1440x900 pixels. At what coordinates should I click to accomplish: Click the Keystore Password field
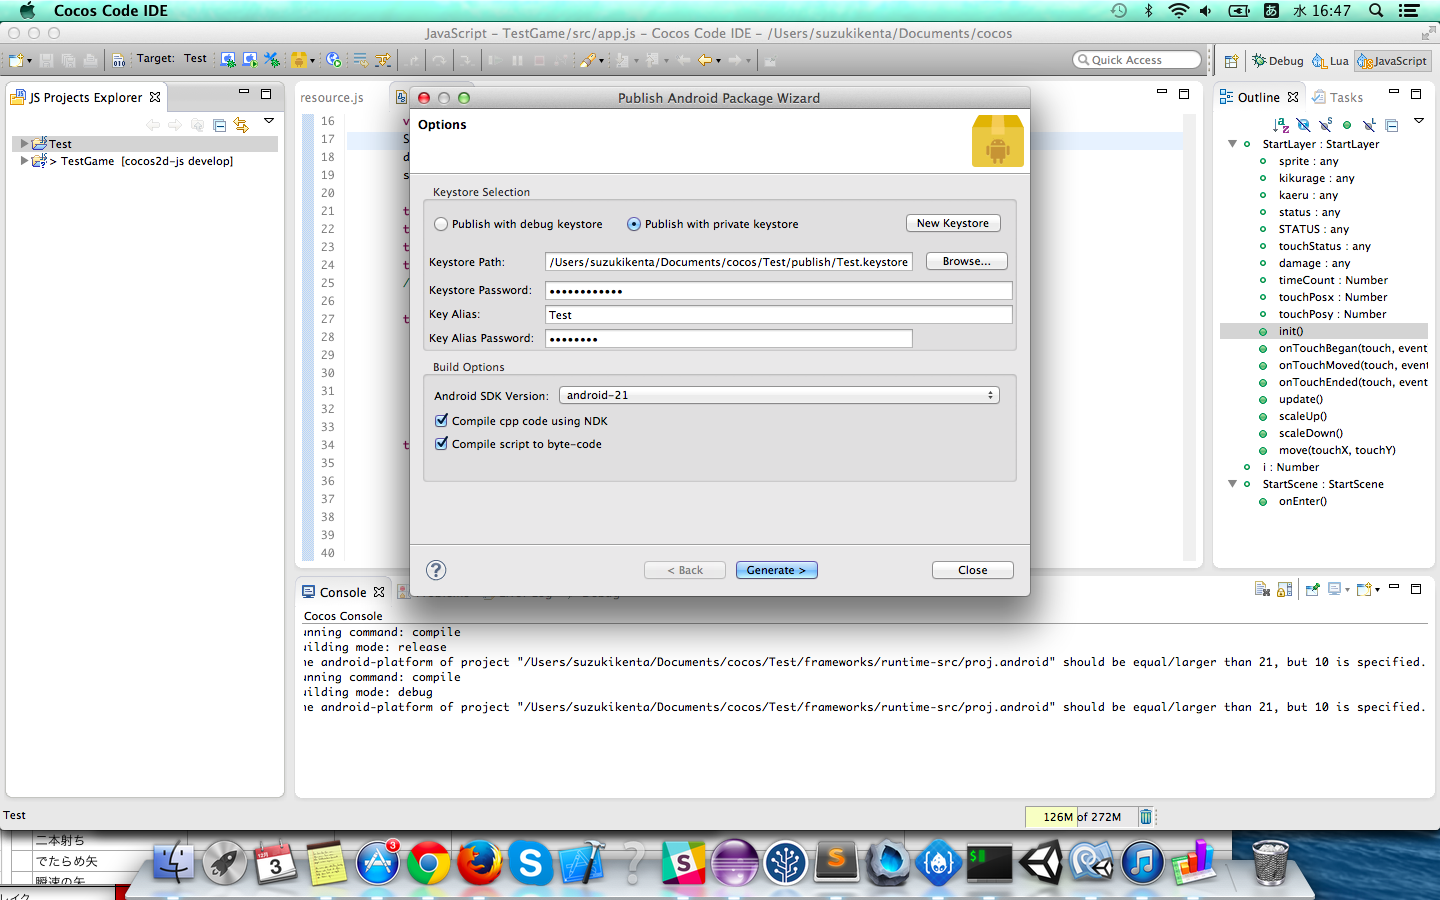(x=779, y=290)
